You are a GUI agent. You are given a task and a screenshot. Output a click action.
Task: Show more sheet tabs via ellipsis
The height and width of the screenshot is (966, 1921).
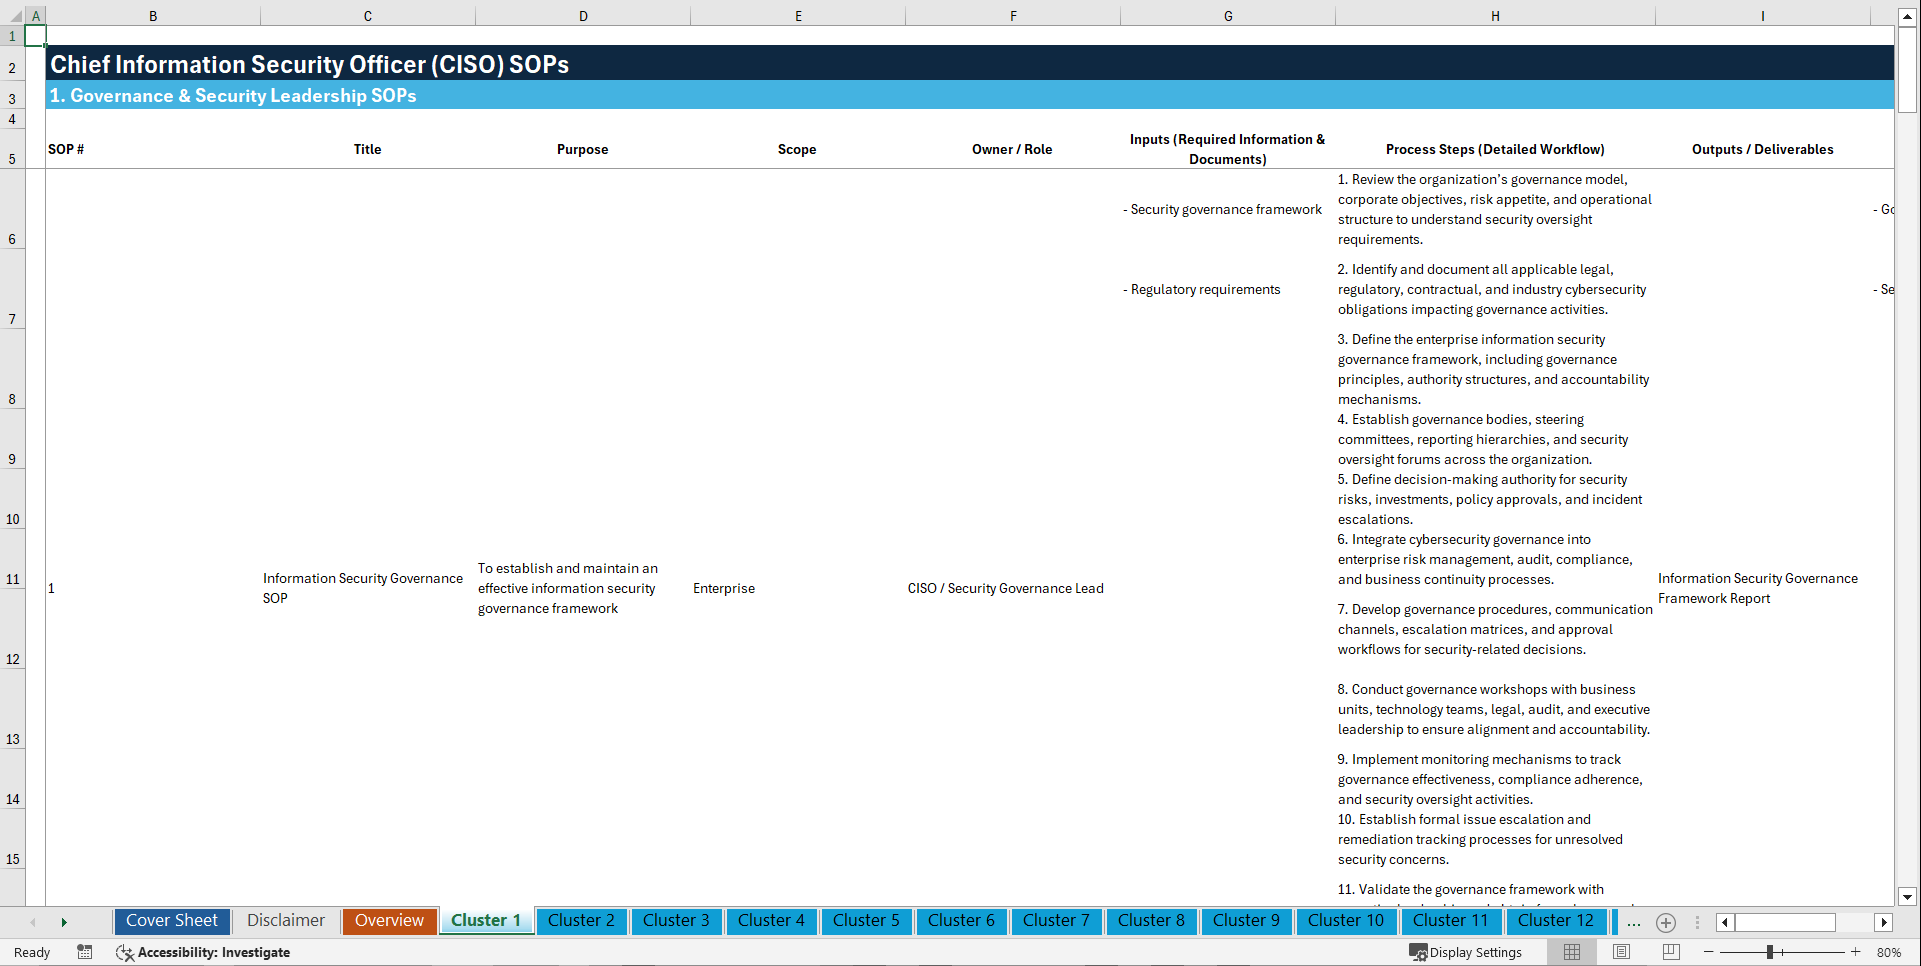[1634, 922]
